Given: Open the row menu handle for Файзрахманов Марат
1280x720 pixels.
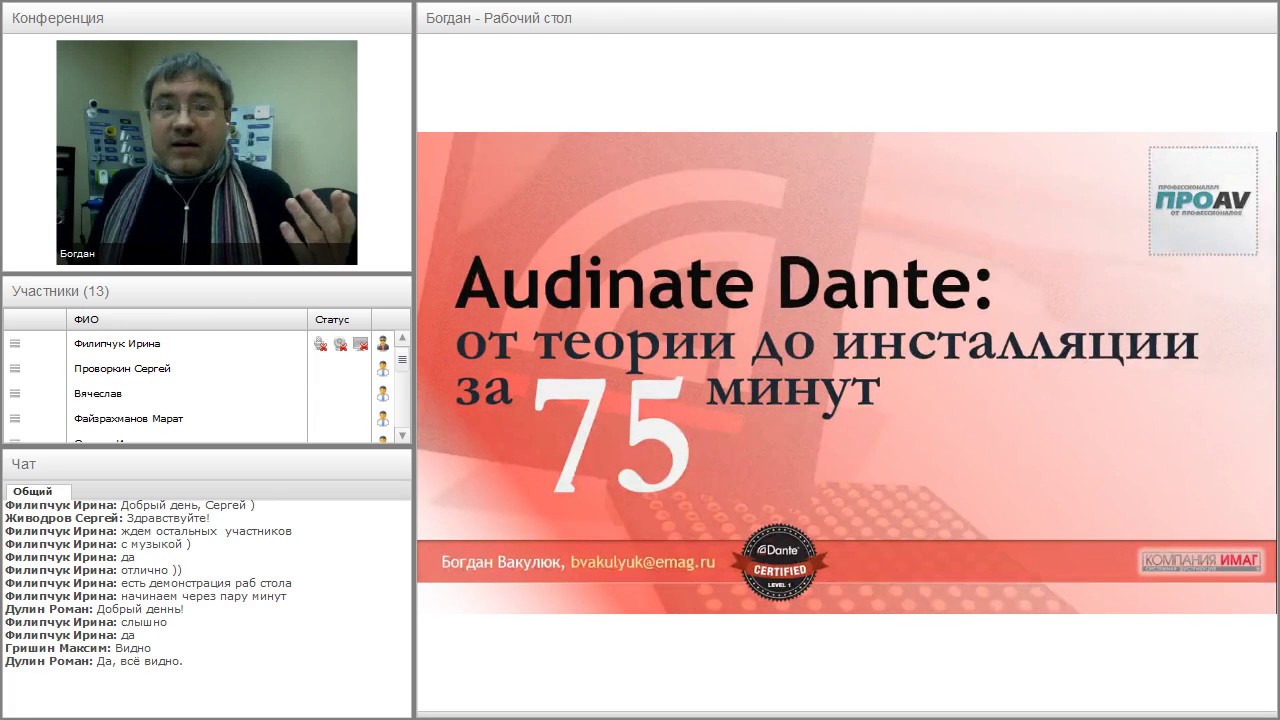Looking at the screenshot, I should (15, 419).
